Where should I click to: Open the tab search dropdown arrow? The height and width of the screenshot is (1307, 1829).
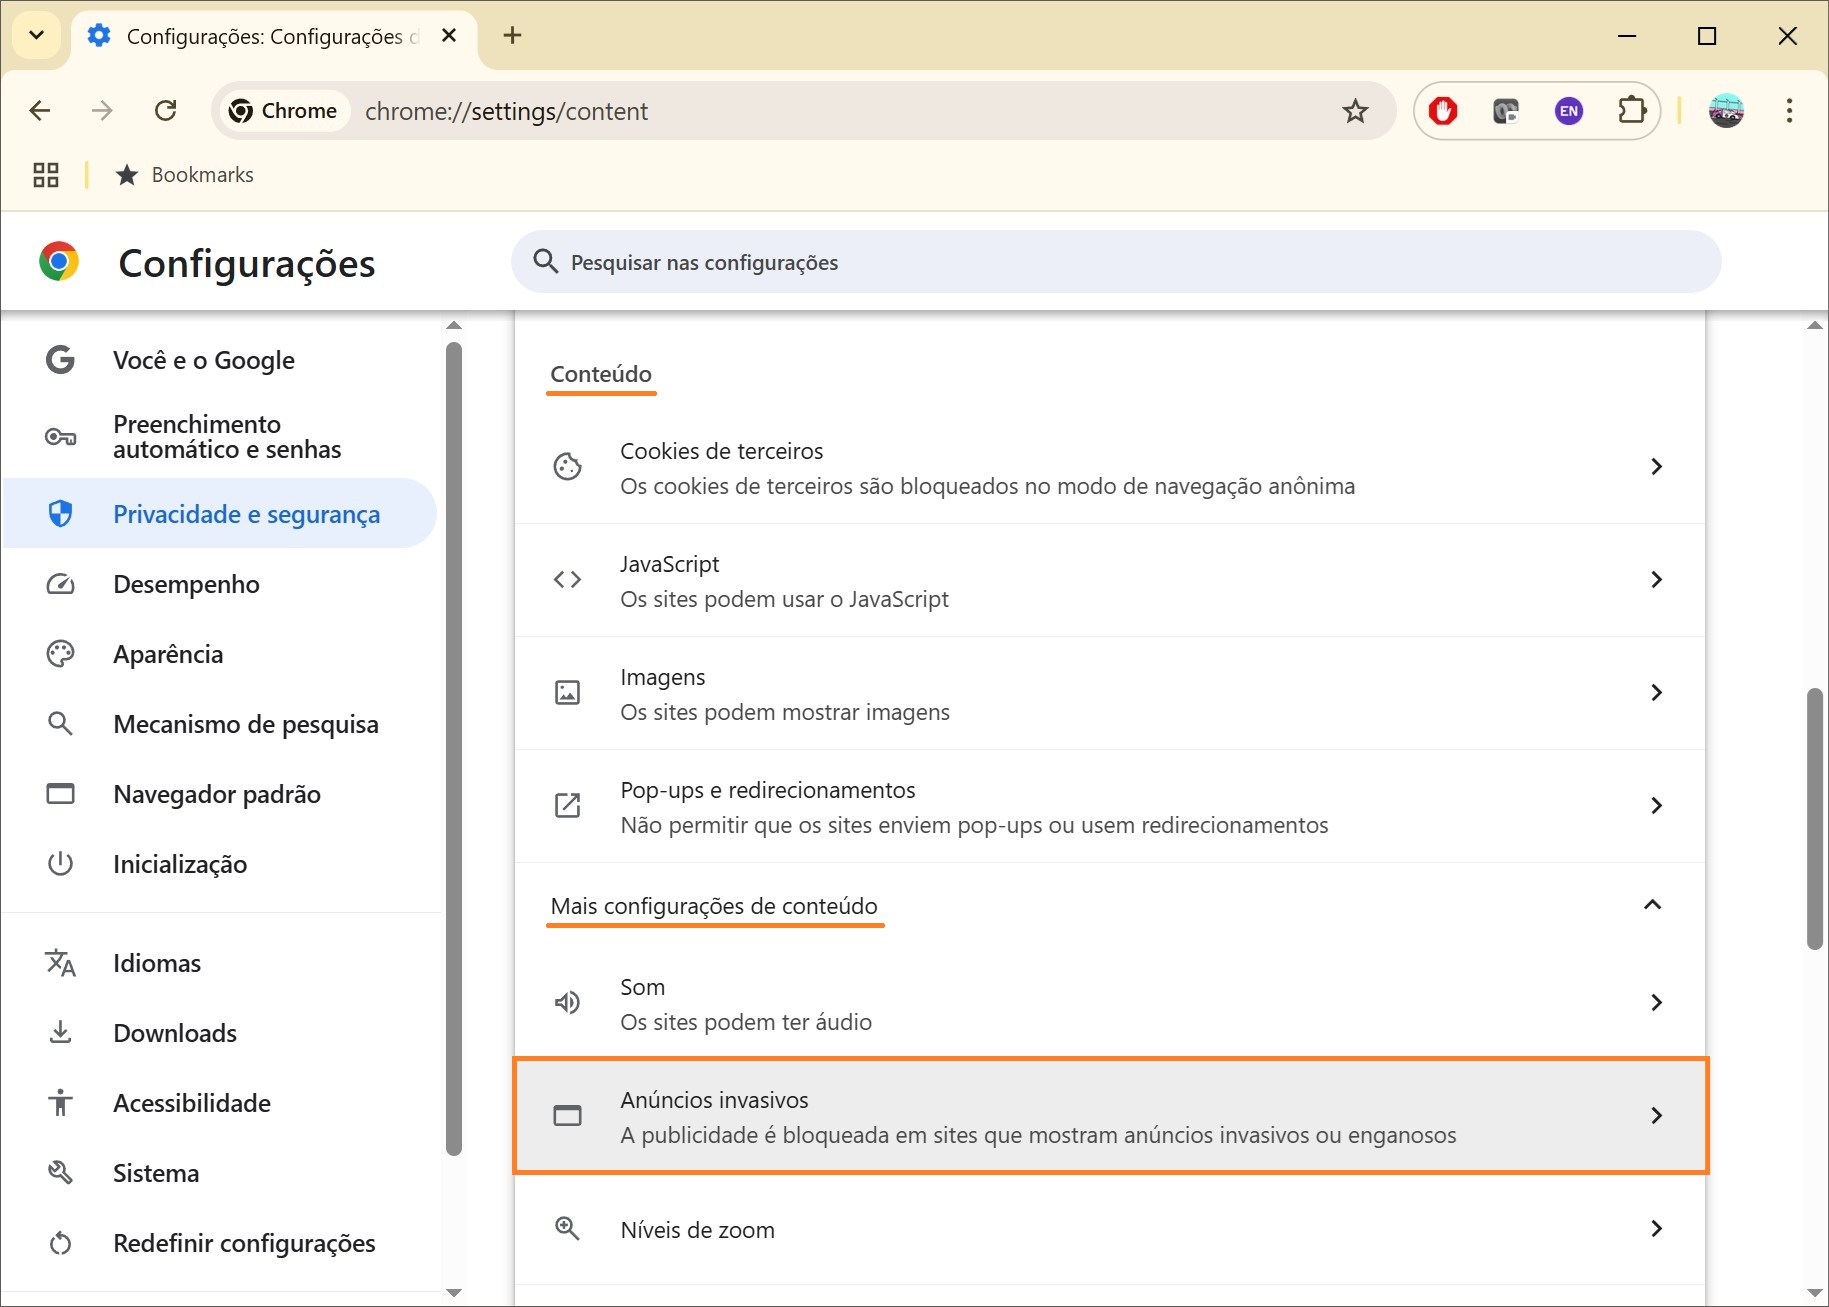[x=37, y=36]
